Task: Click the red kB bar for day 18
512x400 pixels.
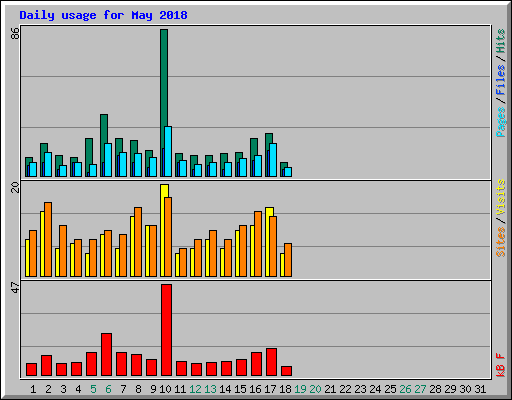Action: pos(286,371)
